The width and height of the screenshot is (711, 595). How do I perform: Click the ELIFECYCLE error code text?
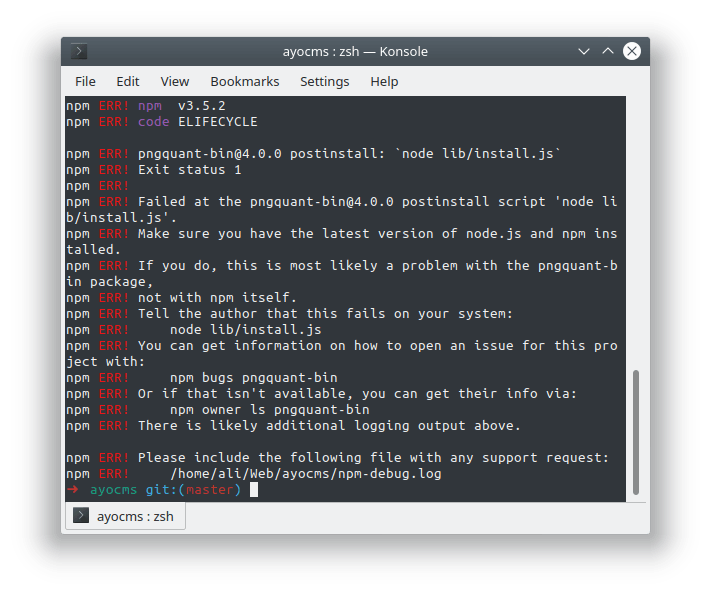(217, 122)
